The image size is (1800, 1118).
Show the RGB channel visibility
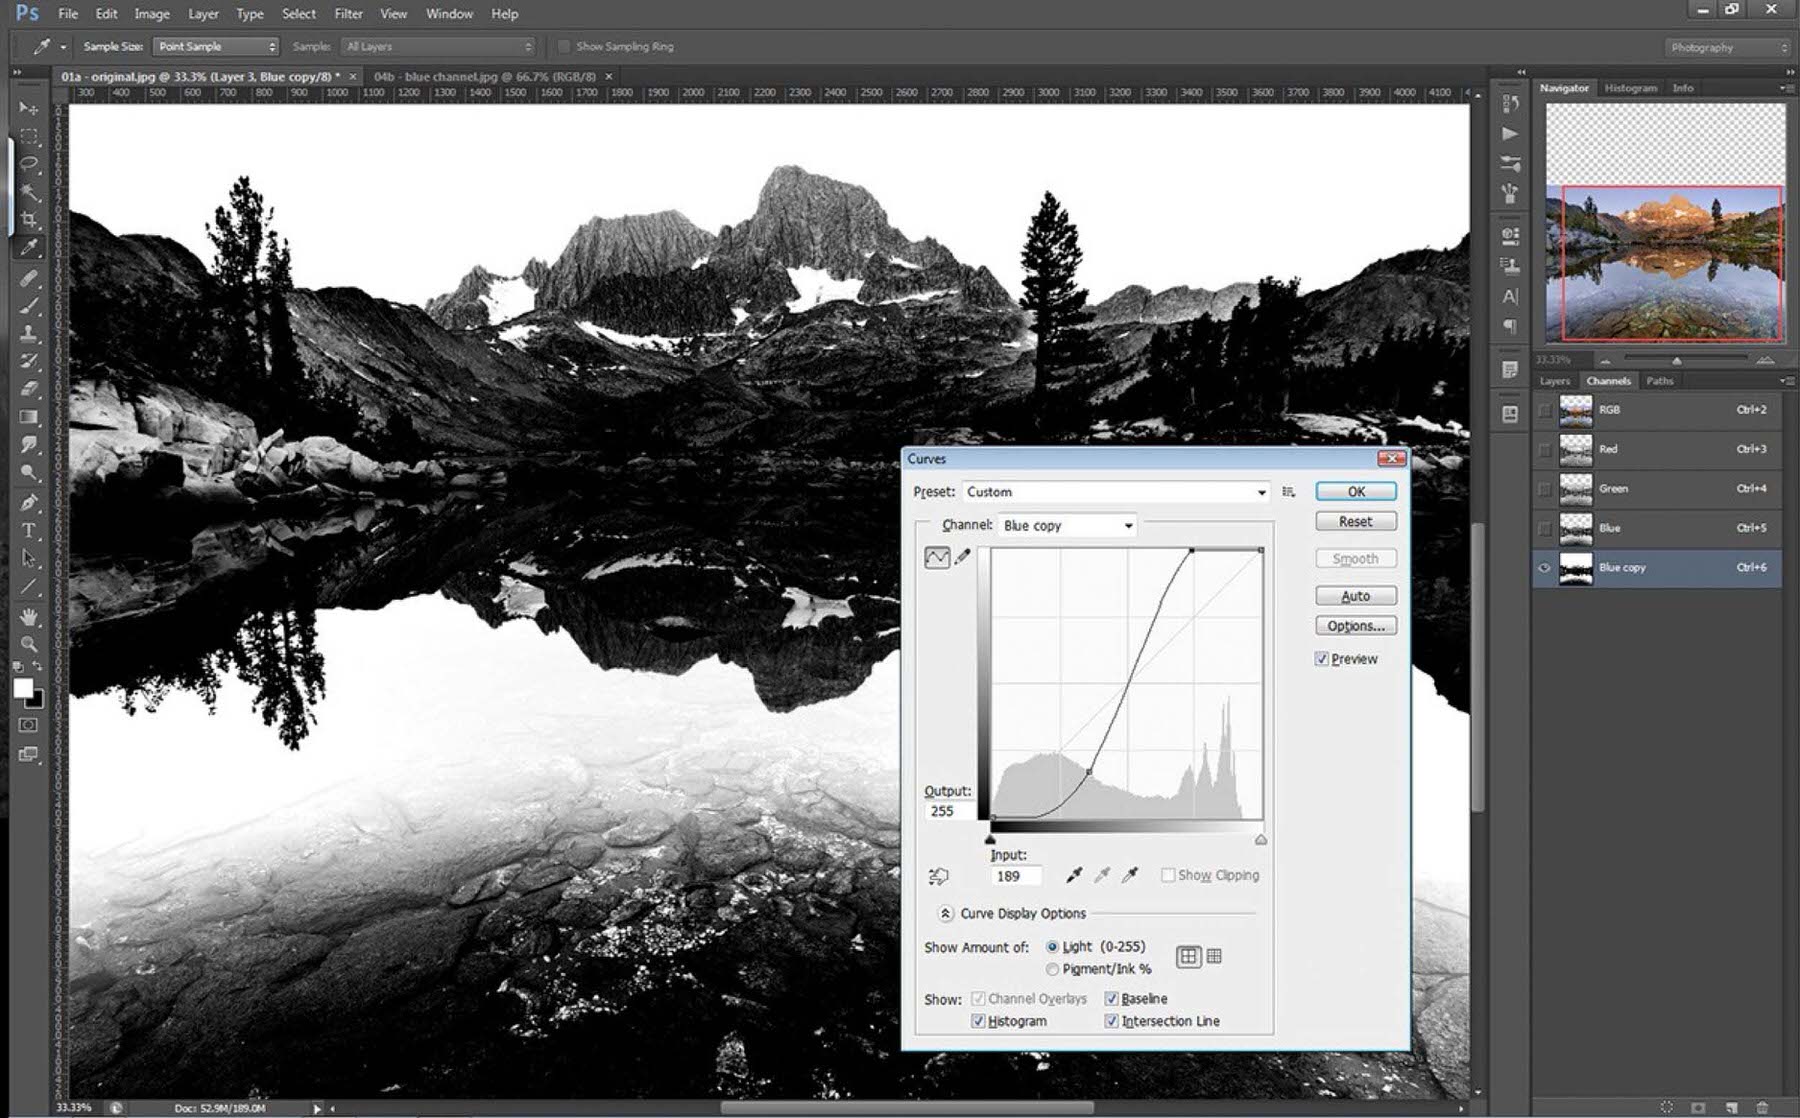coord(1544,410)
